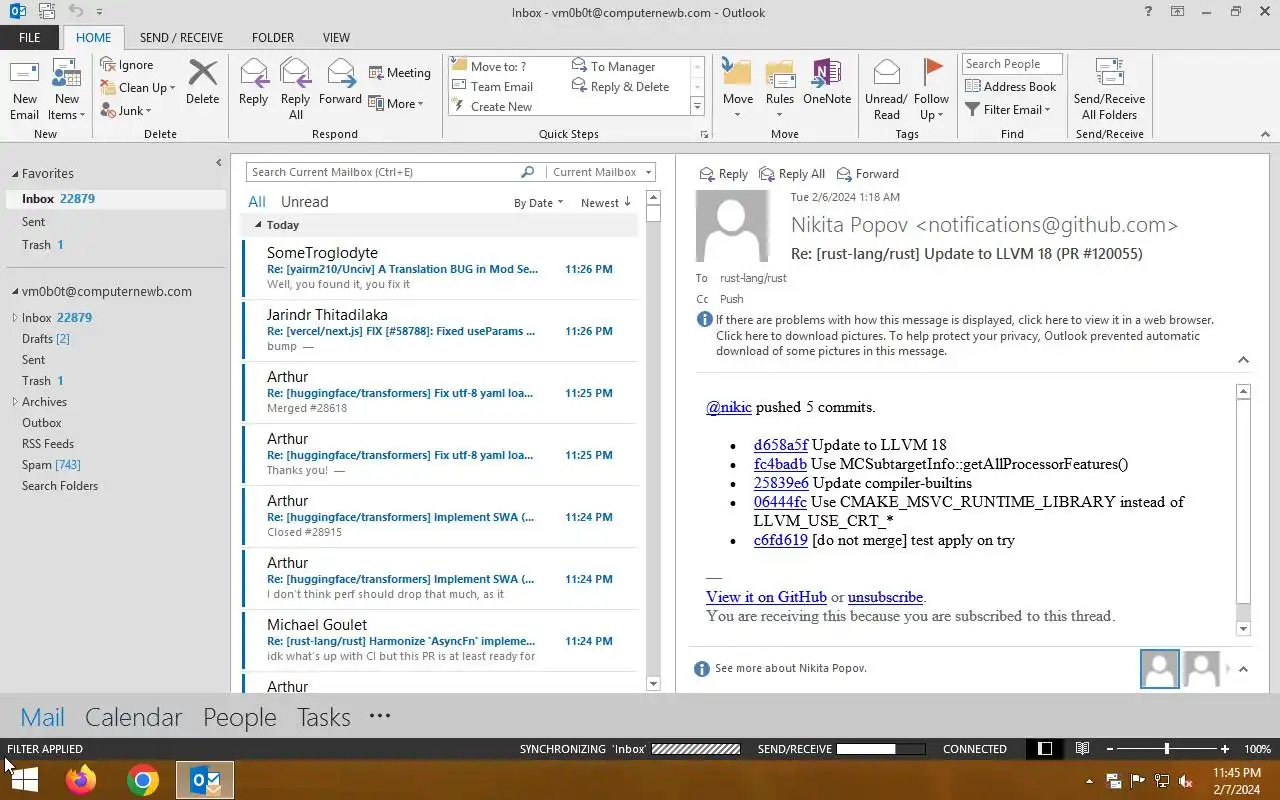Select To Manager quick step
1280x800 pixels.
point(614,66)
